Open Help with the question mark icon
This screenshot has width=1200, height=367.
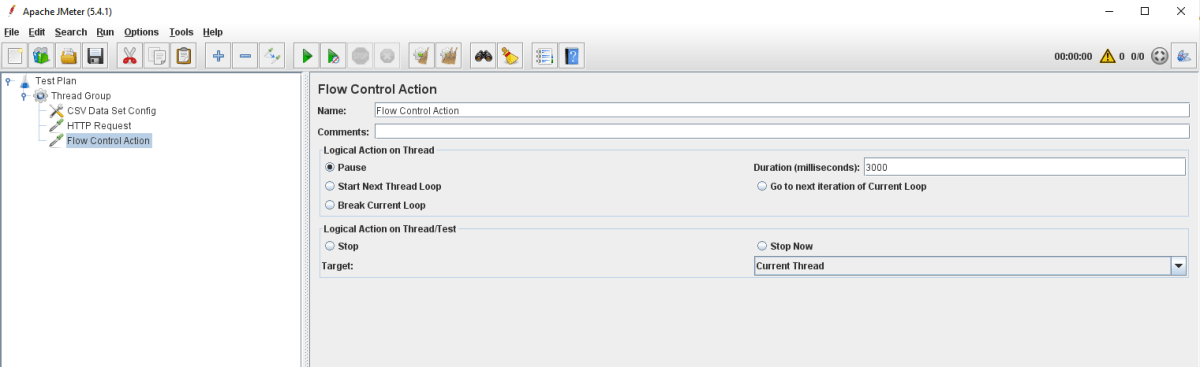pos(571,56)
